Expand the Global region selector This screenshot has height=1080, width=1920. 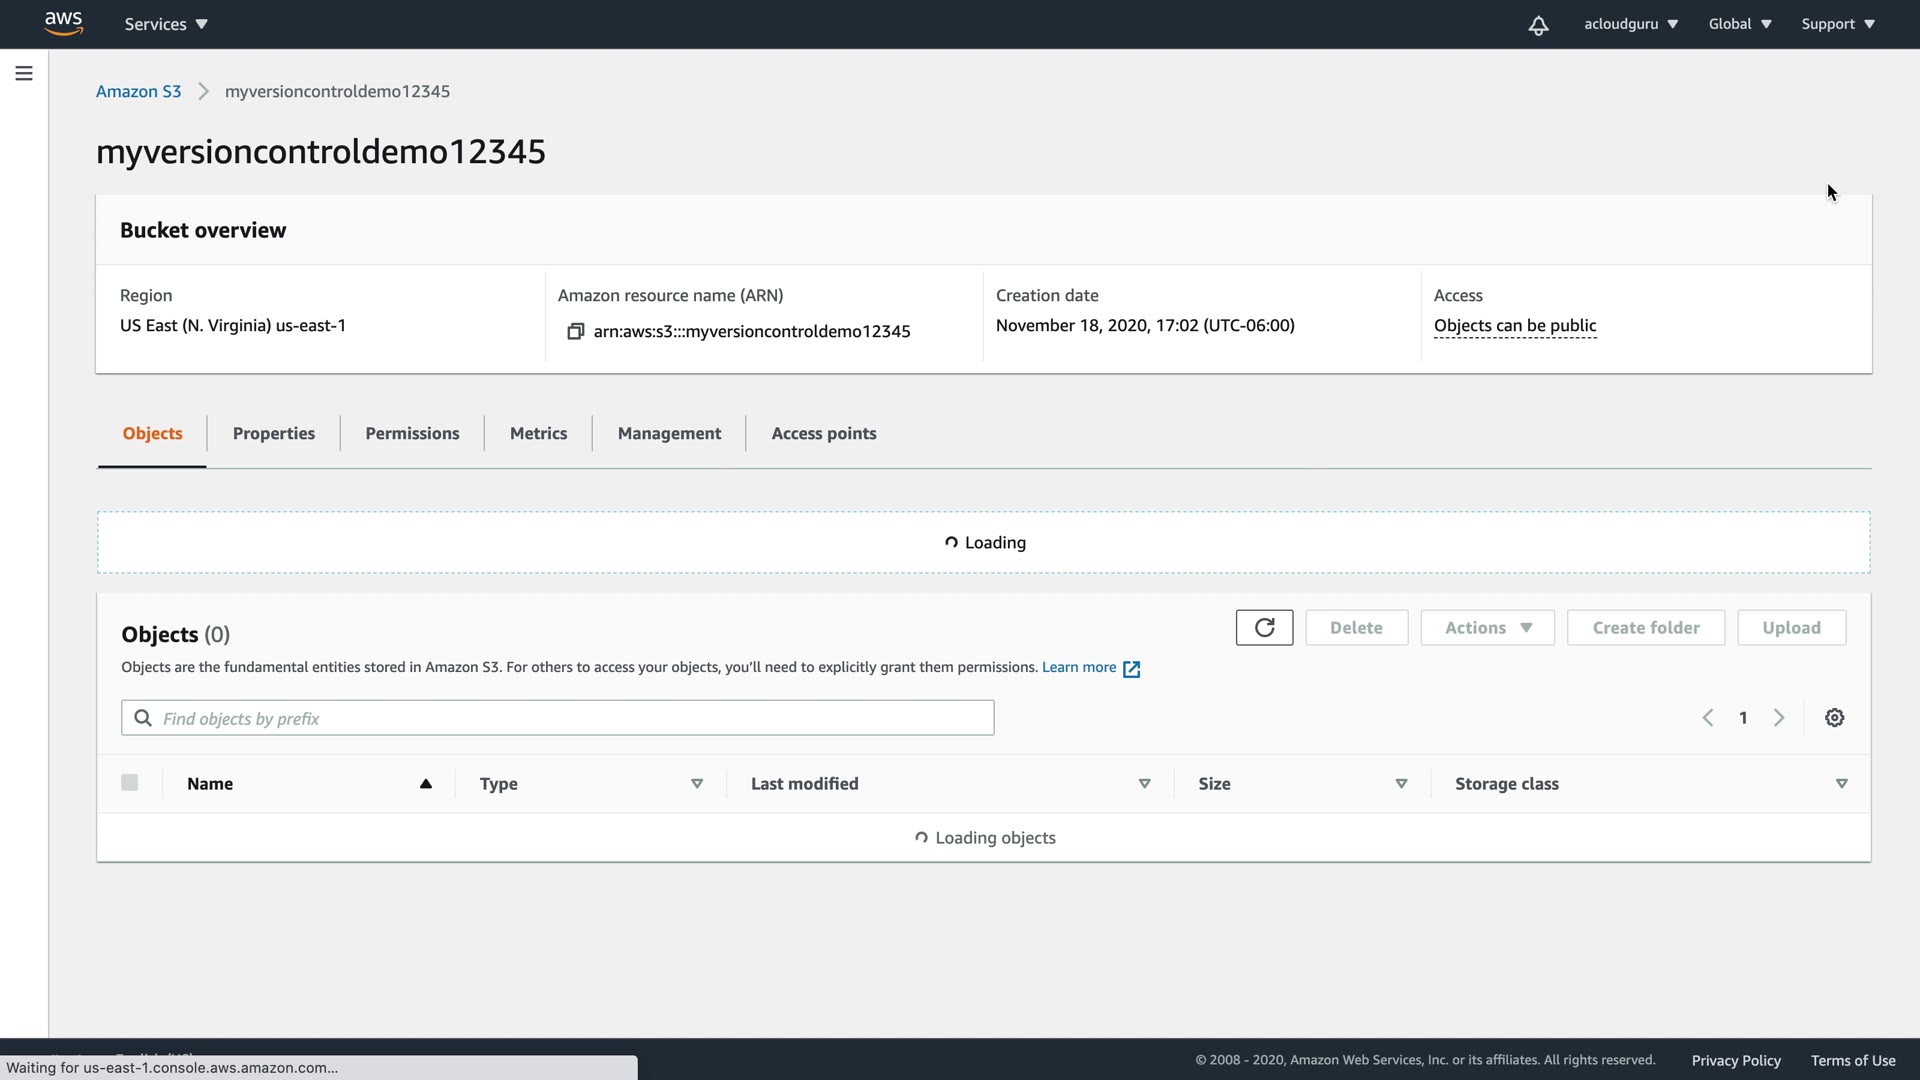(x=1740, y=24)
